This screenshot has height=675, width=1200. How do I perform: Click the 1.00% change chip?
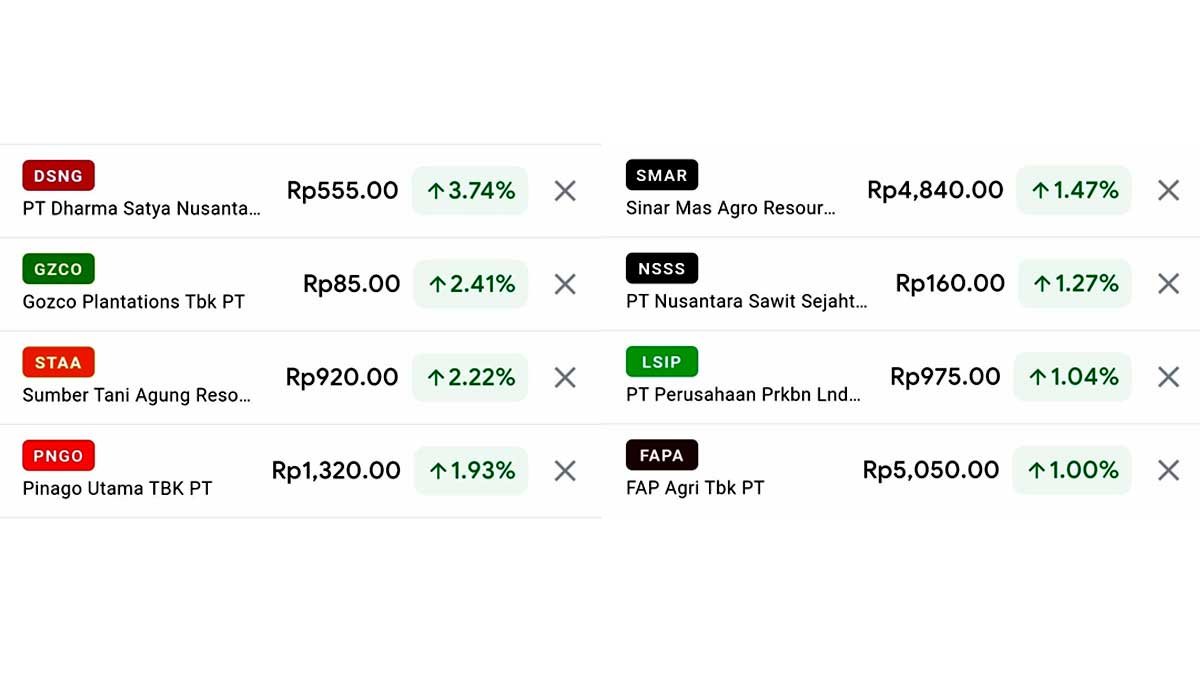click(1072, 470)
